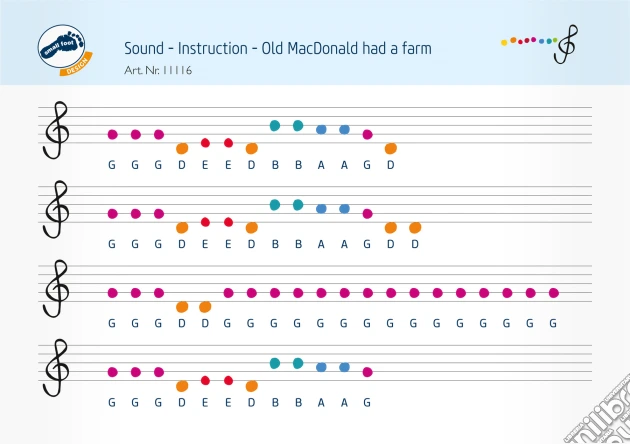This screenshot has width=630, height=444.
Task: Click the first teal B note on the first staff
Action: click(x=275, y=125)
